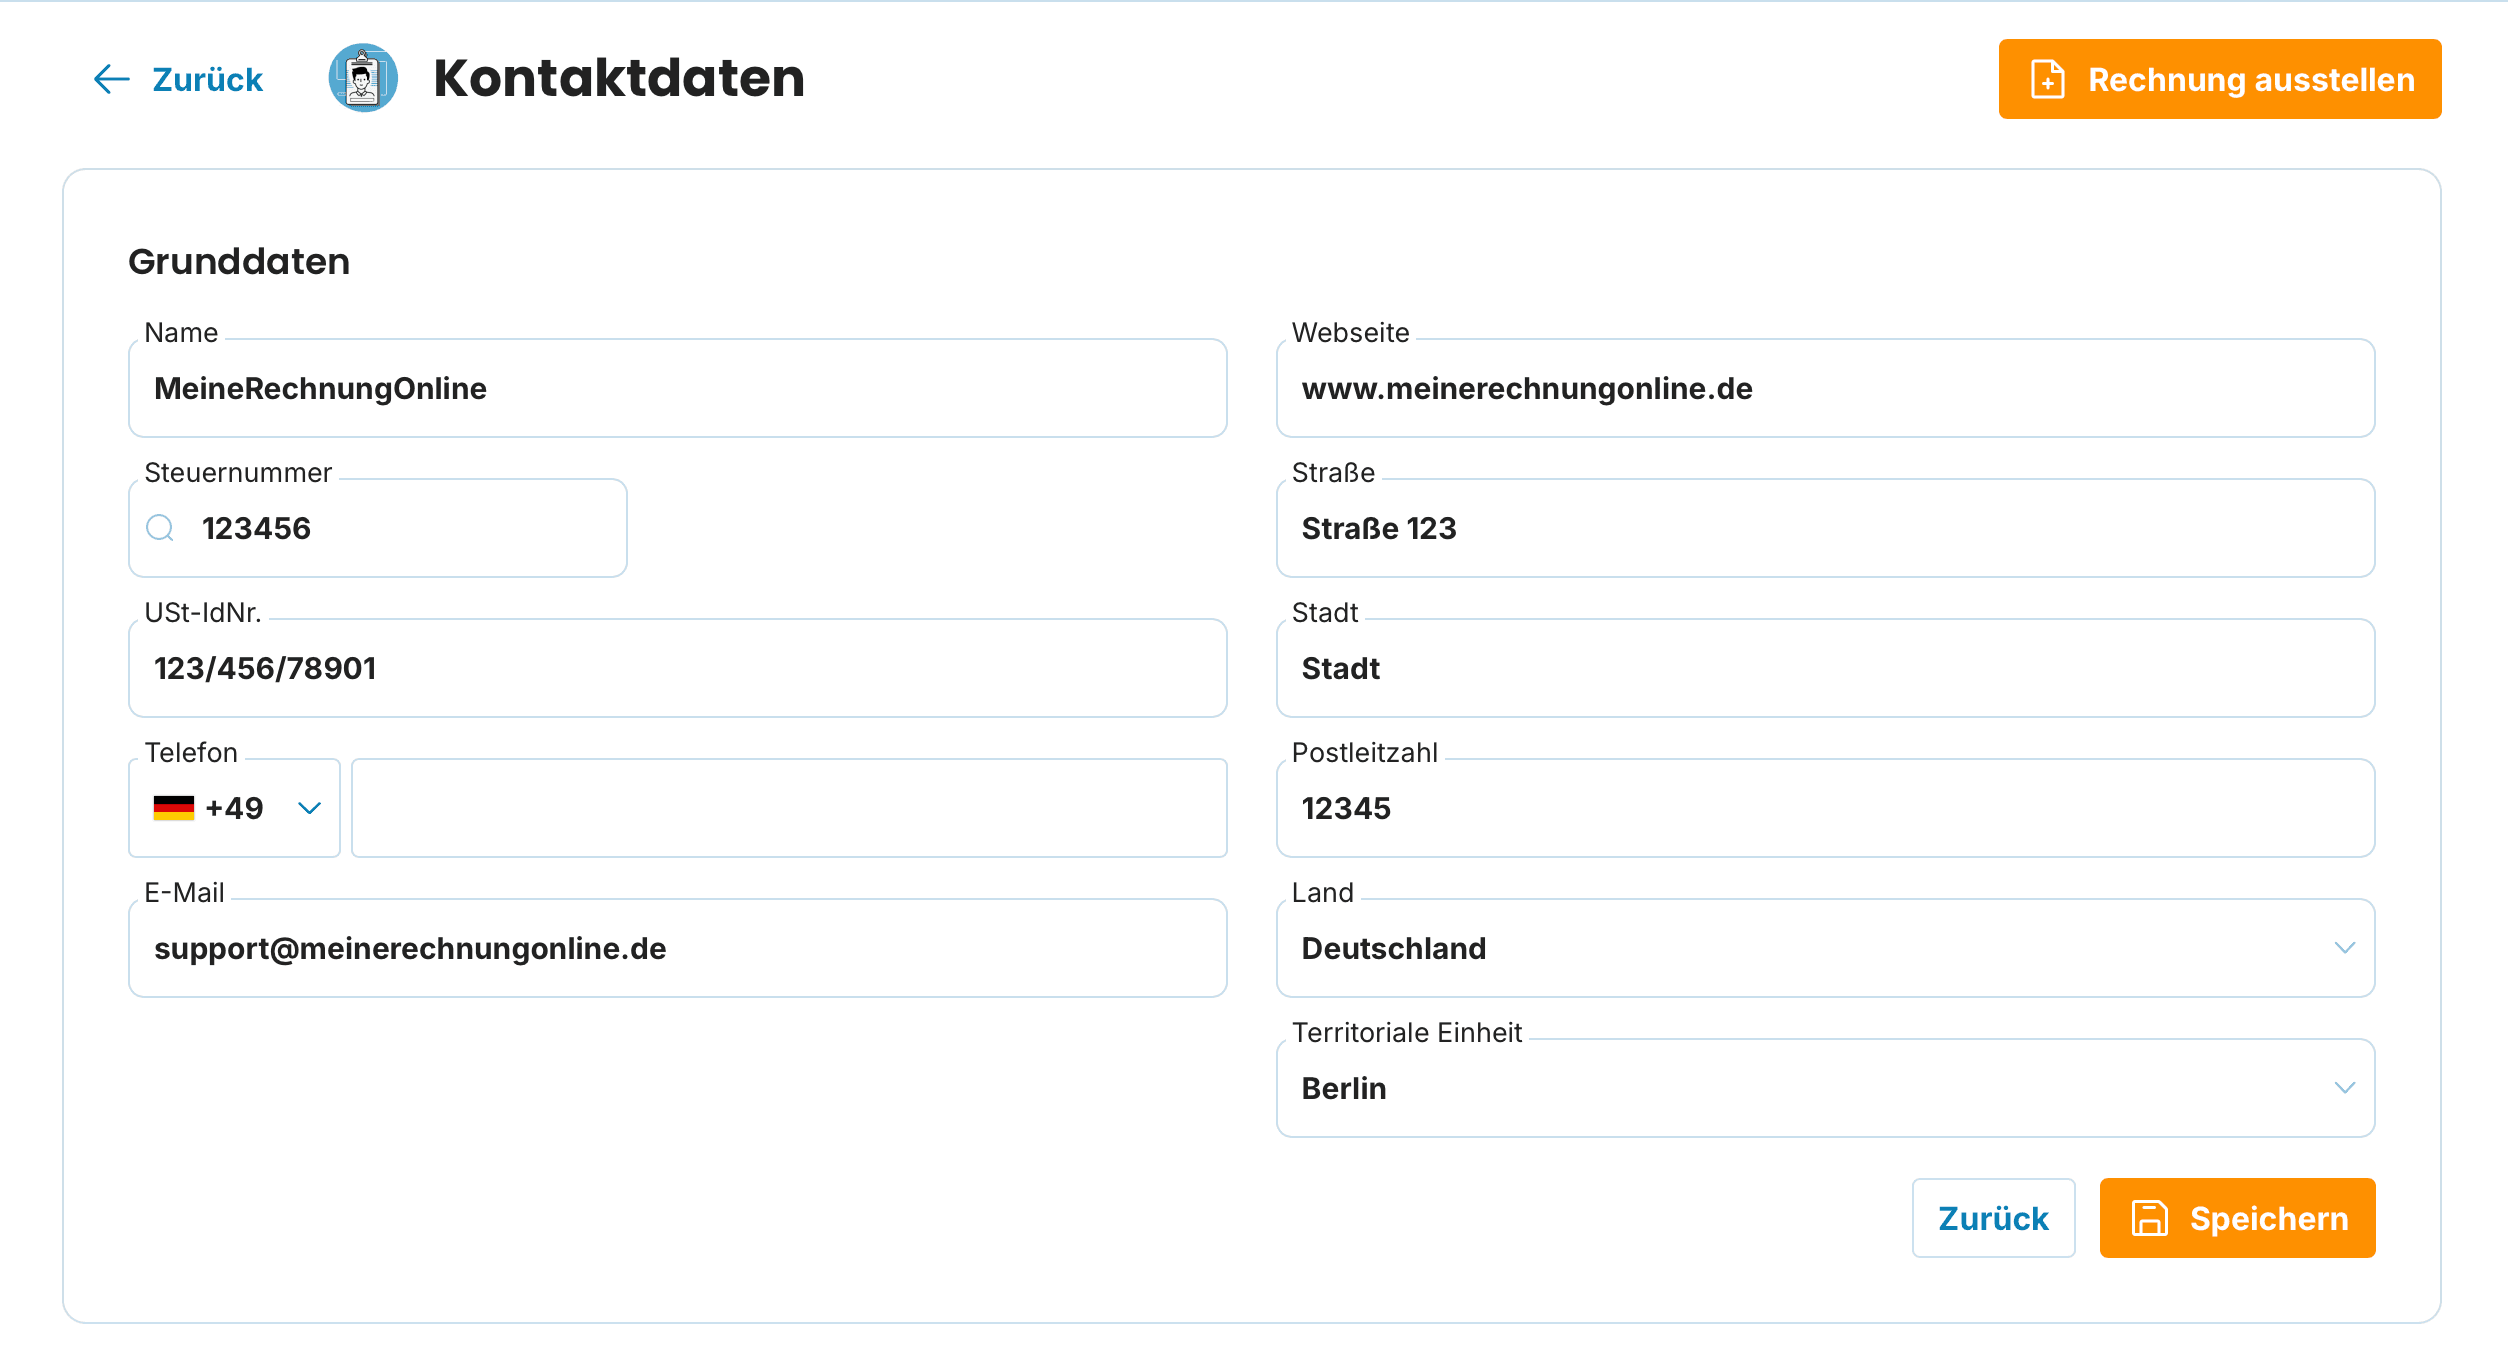Focus the Postleitzahl field with 12345
Screen dimensions: 2508x1352
pyautogui.click(x=1825, y=808)
